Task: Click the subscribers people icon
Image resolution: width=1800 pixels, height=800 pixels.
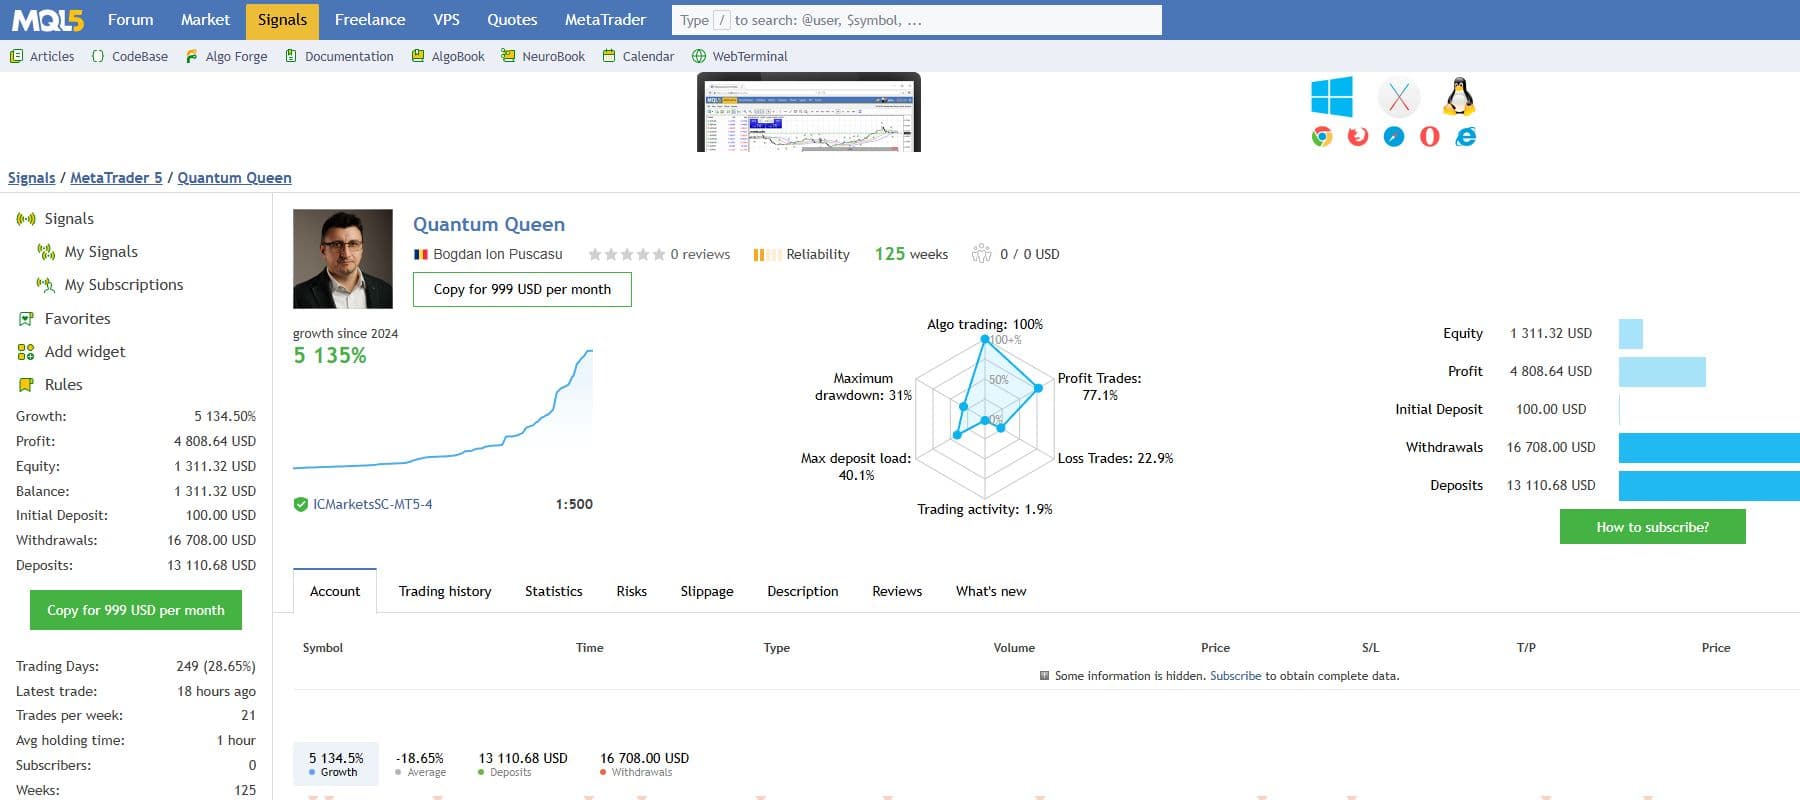Action: click(x=981, y=254)
